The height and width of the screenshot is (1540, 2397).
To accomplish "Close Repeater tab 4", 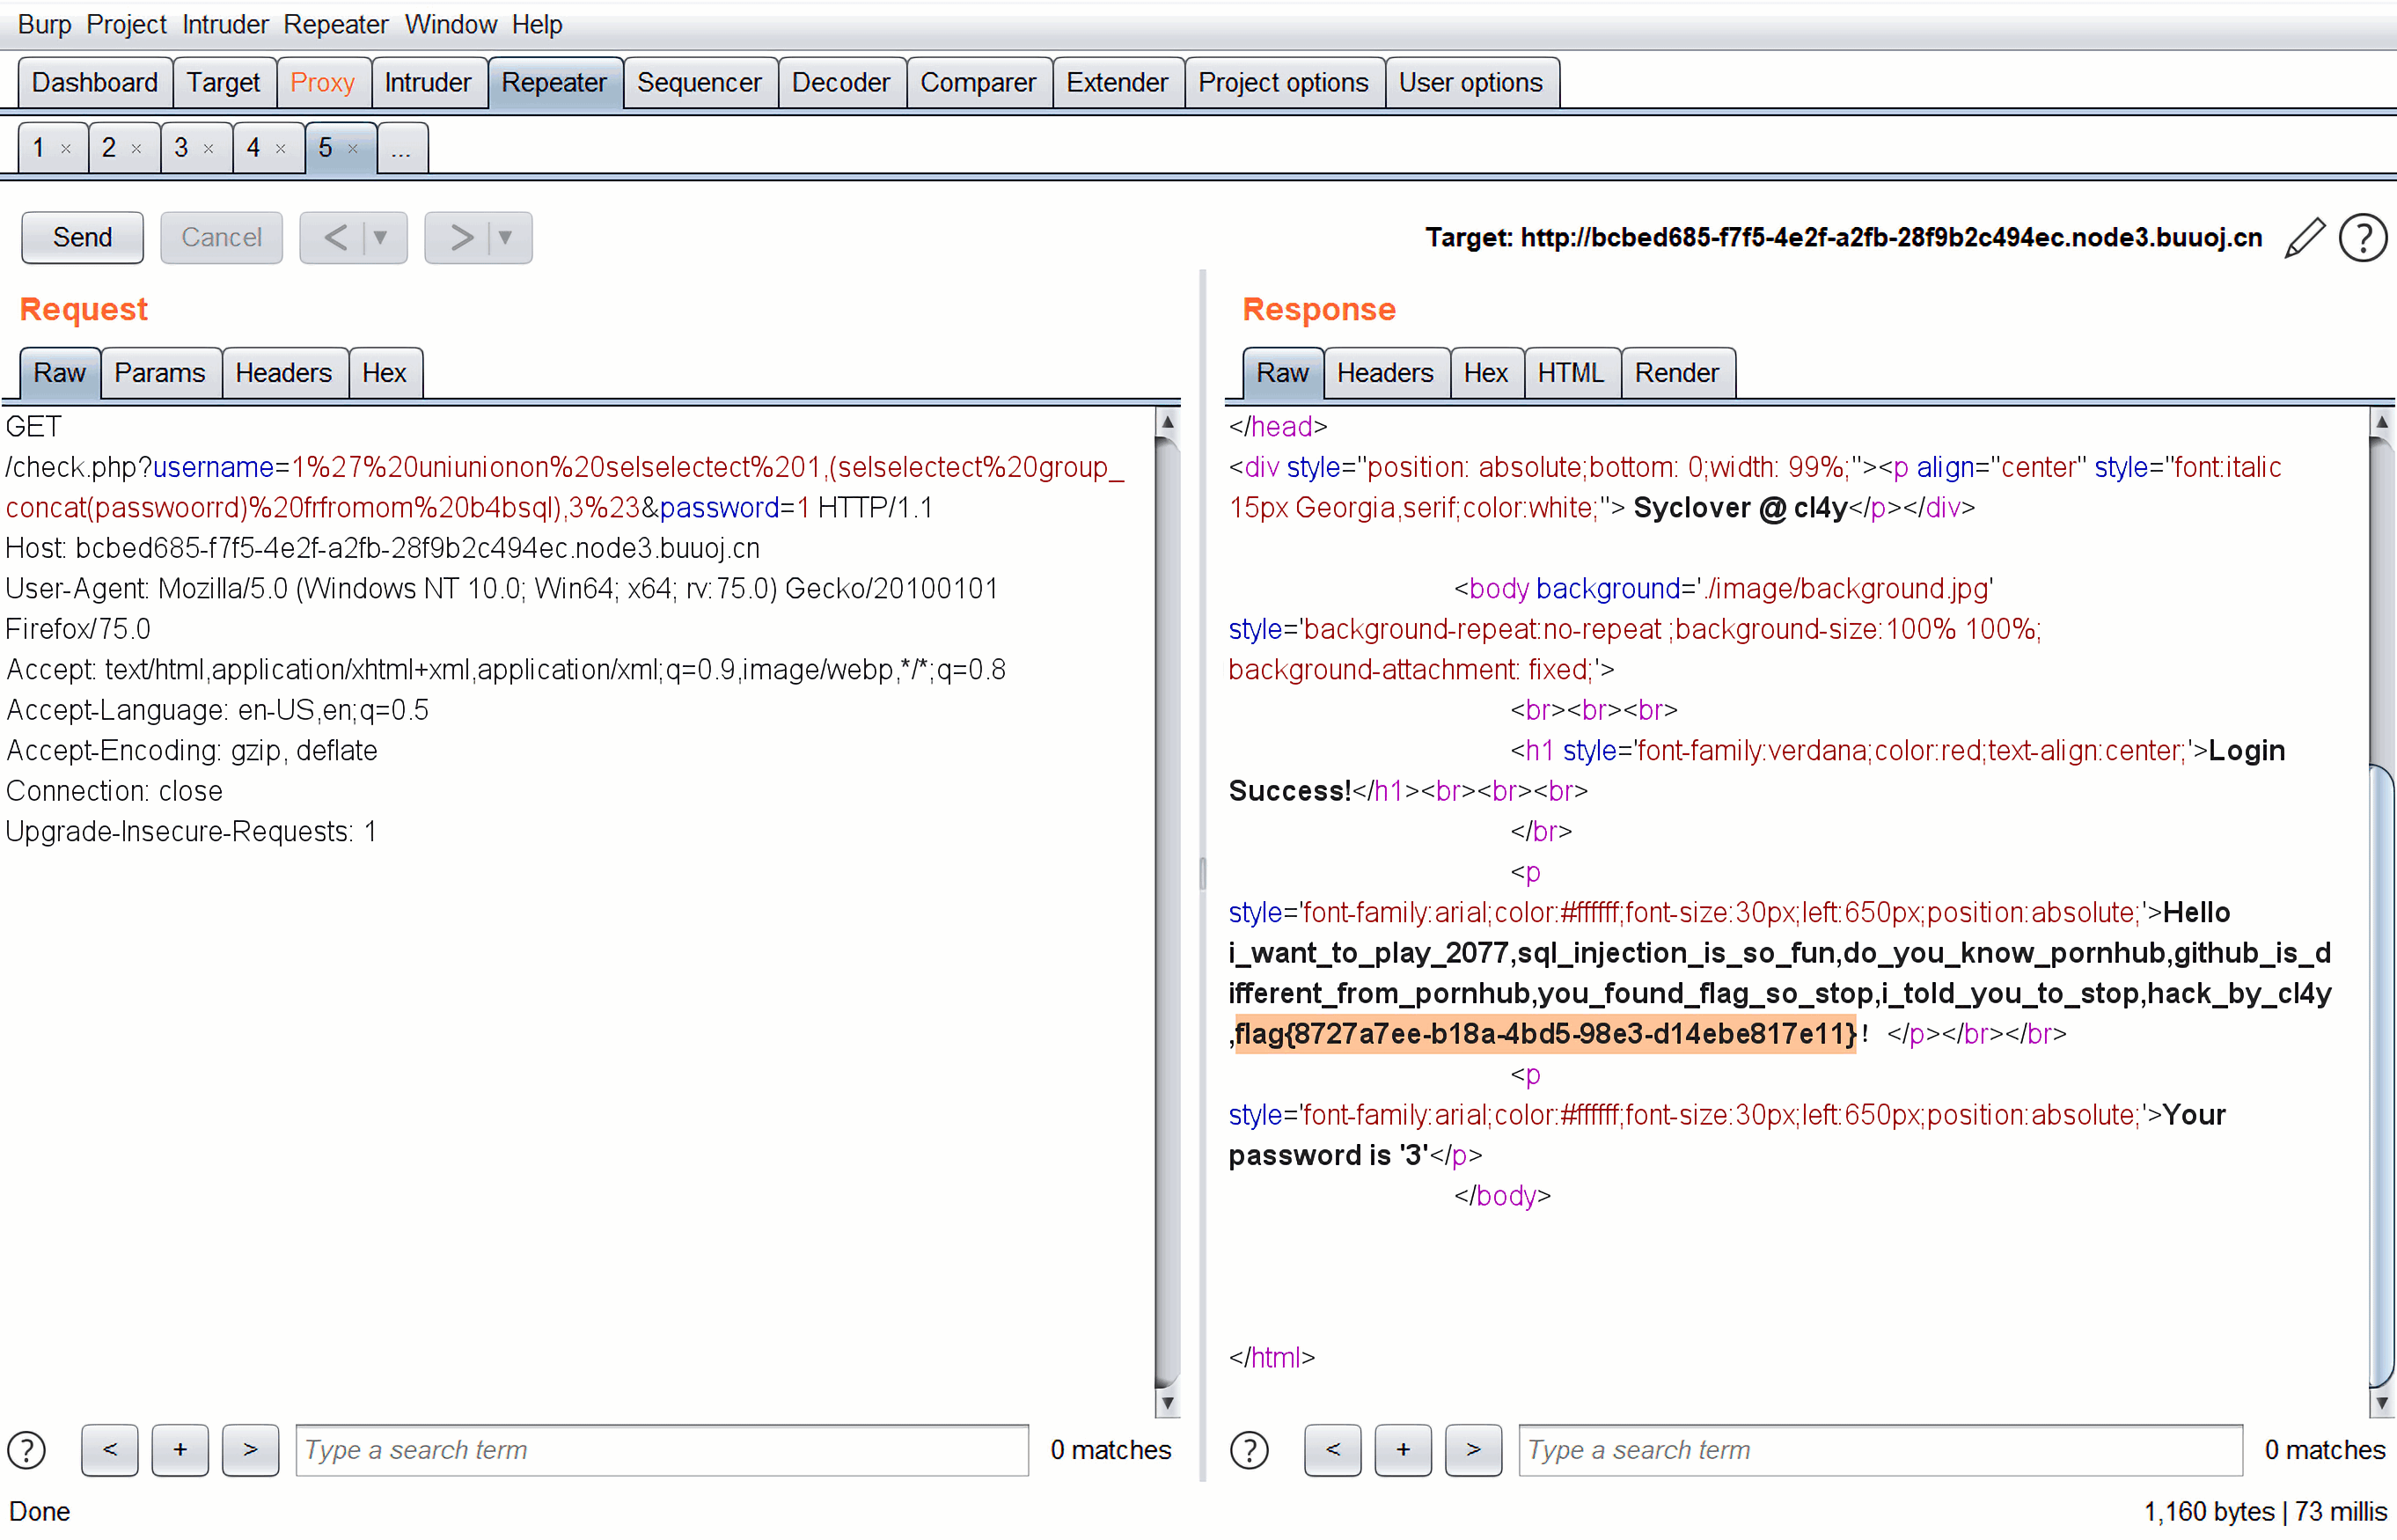I will pyautogui.click(x=281, y=149).
